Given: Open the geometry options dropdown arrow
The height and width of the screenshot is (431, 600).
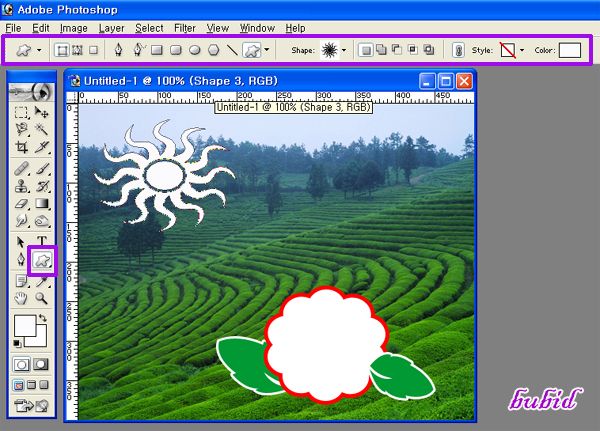Looking at the screenshot, I should pos(267,50).
